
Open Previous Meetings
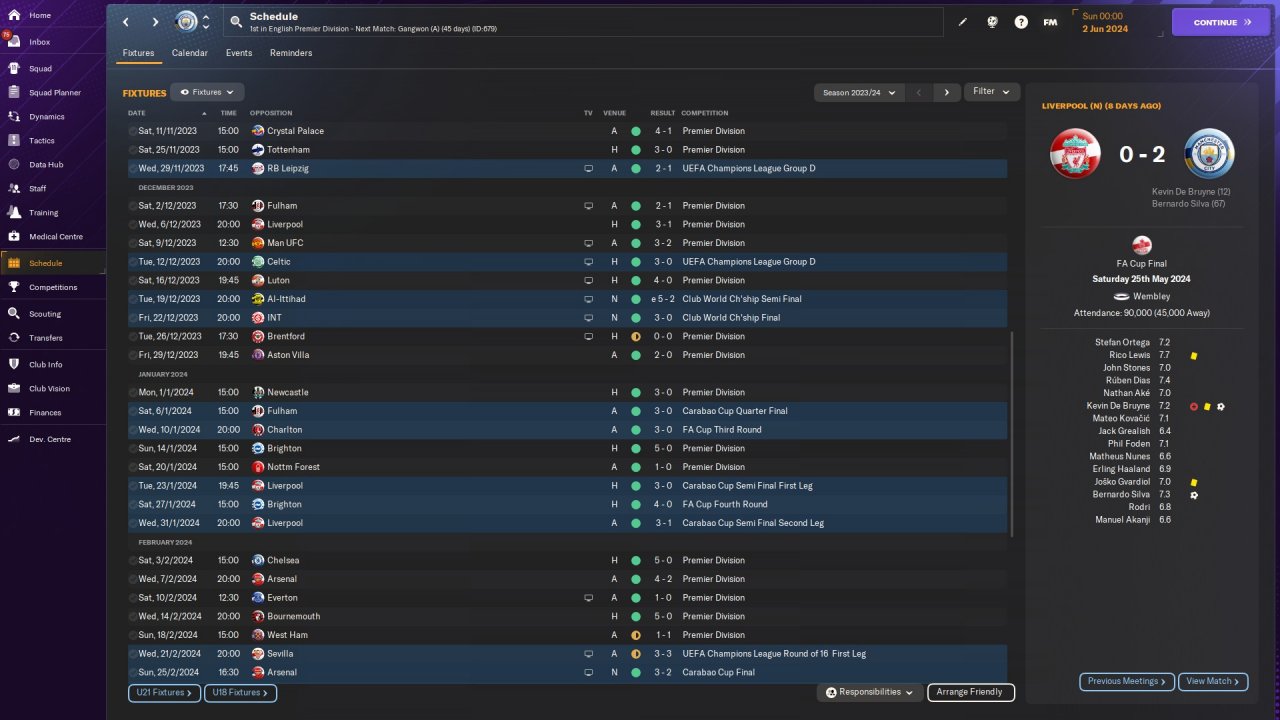coord(1127,681)
